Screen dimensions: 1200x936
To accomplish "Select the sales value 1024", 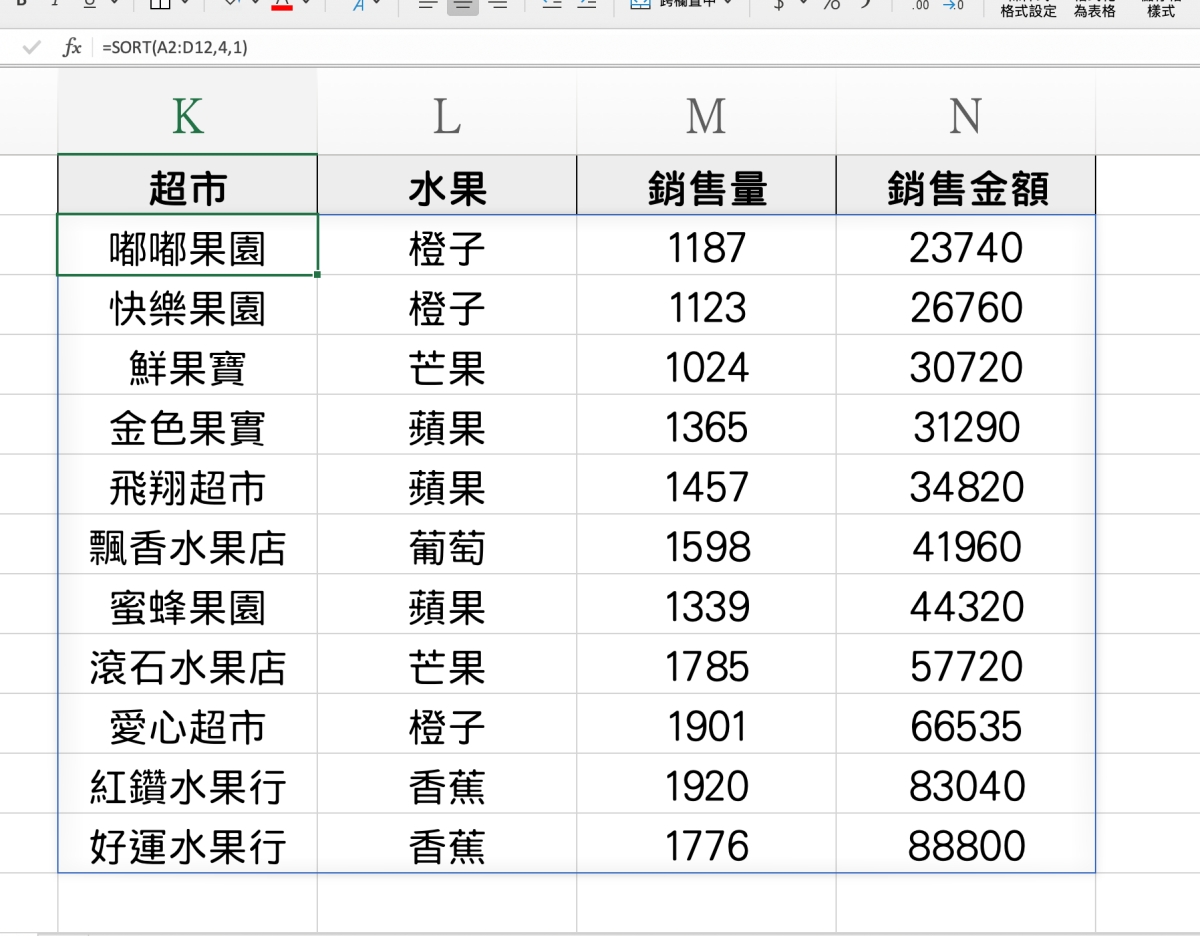I will [706, 365].
